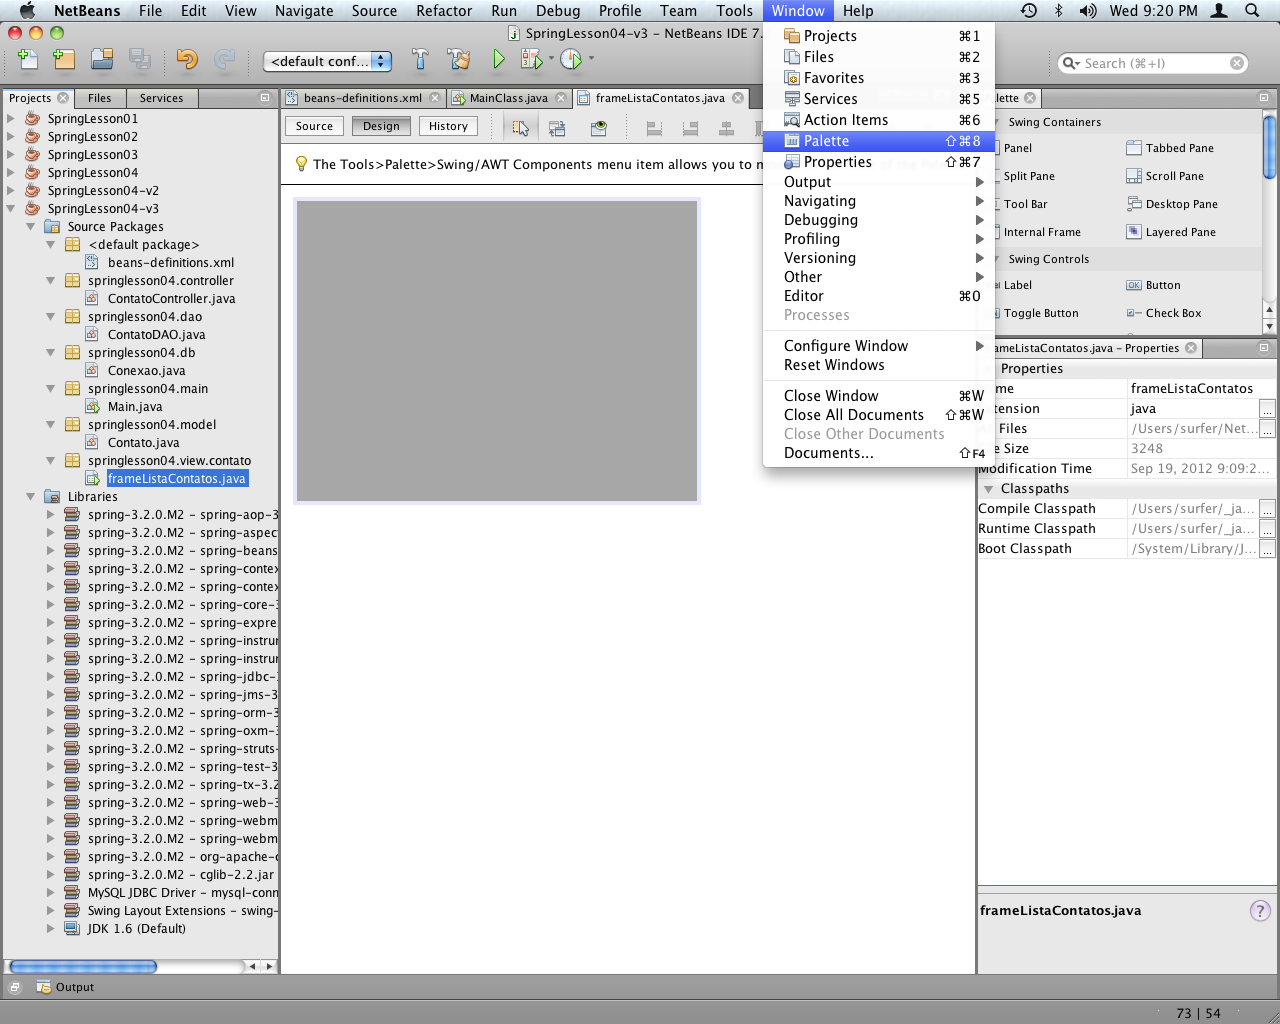Click Clean and Build hammer-broom icon
This screenshot has height=1024, width=1280.
tap(459, 60)
